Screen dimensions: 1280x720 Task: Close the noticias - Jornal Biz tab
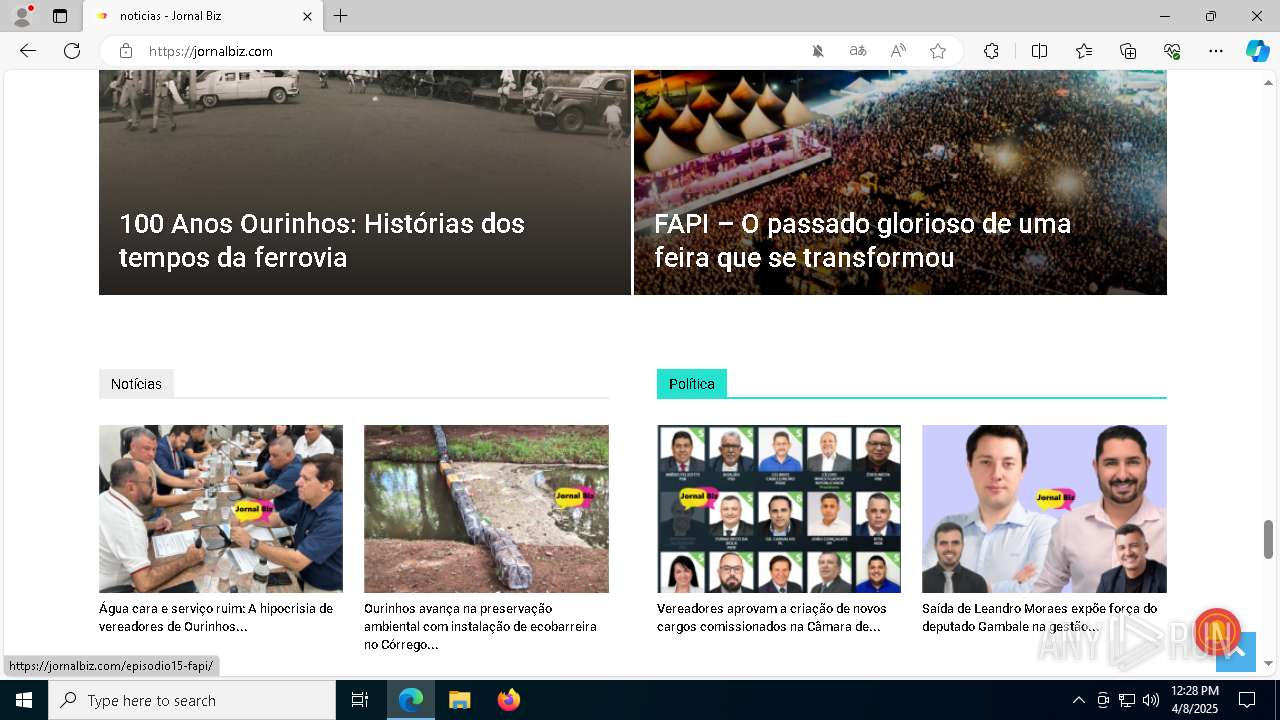pyautogui.click(x=307, y=16)
